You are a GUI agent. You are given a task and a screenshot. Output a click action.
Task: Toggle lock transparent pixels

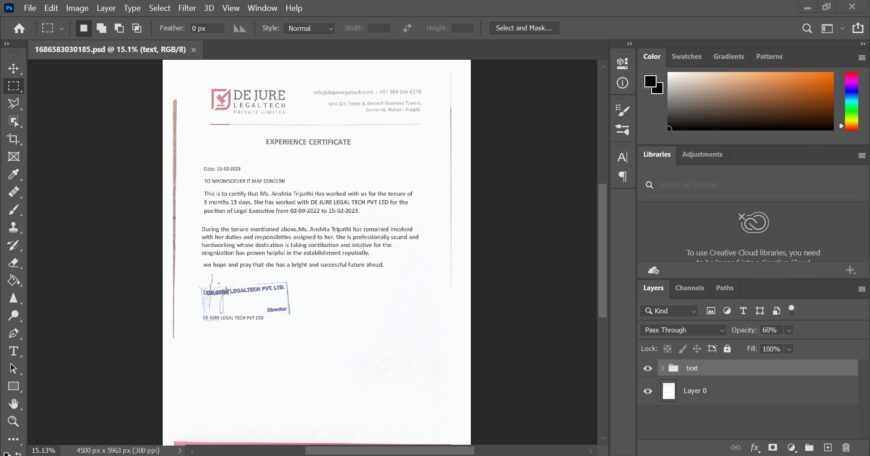(x=667, y=349)
